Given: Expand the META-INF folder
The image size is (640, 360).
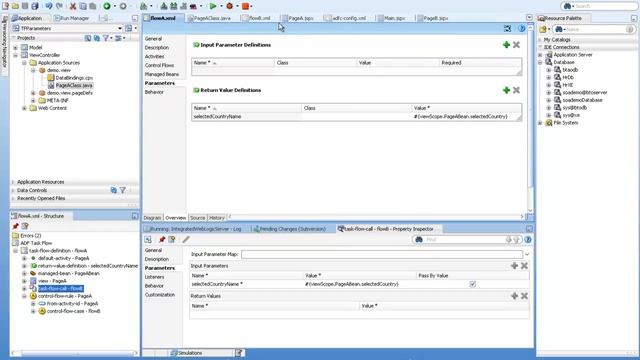Looking at the screenshot, I should (33, 100).
